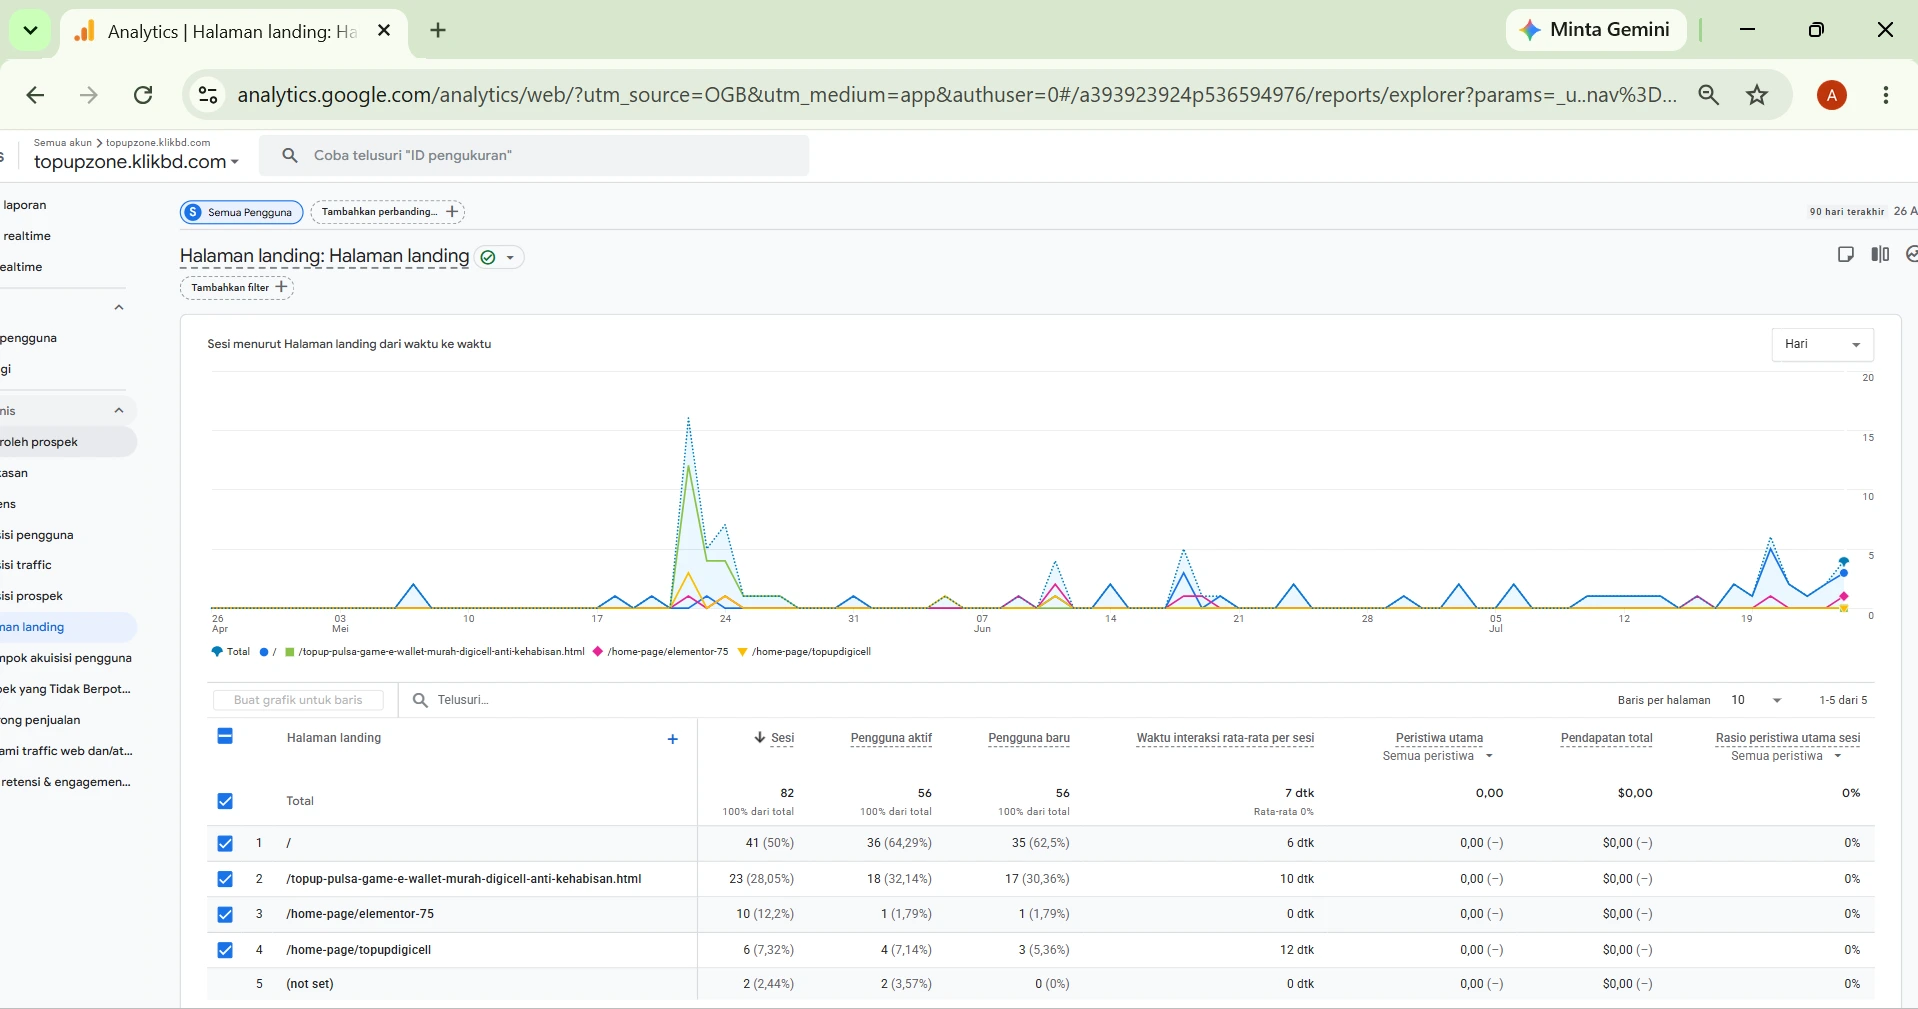Reload the Analytics page
1918x1009 pixels.
(143, 95)
